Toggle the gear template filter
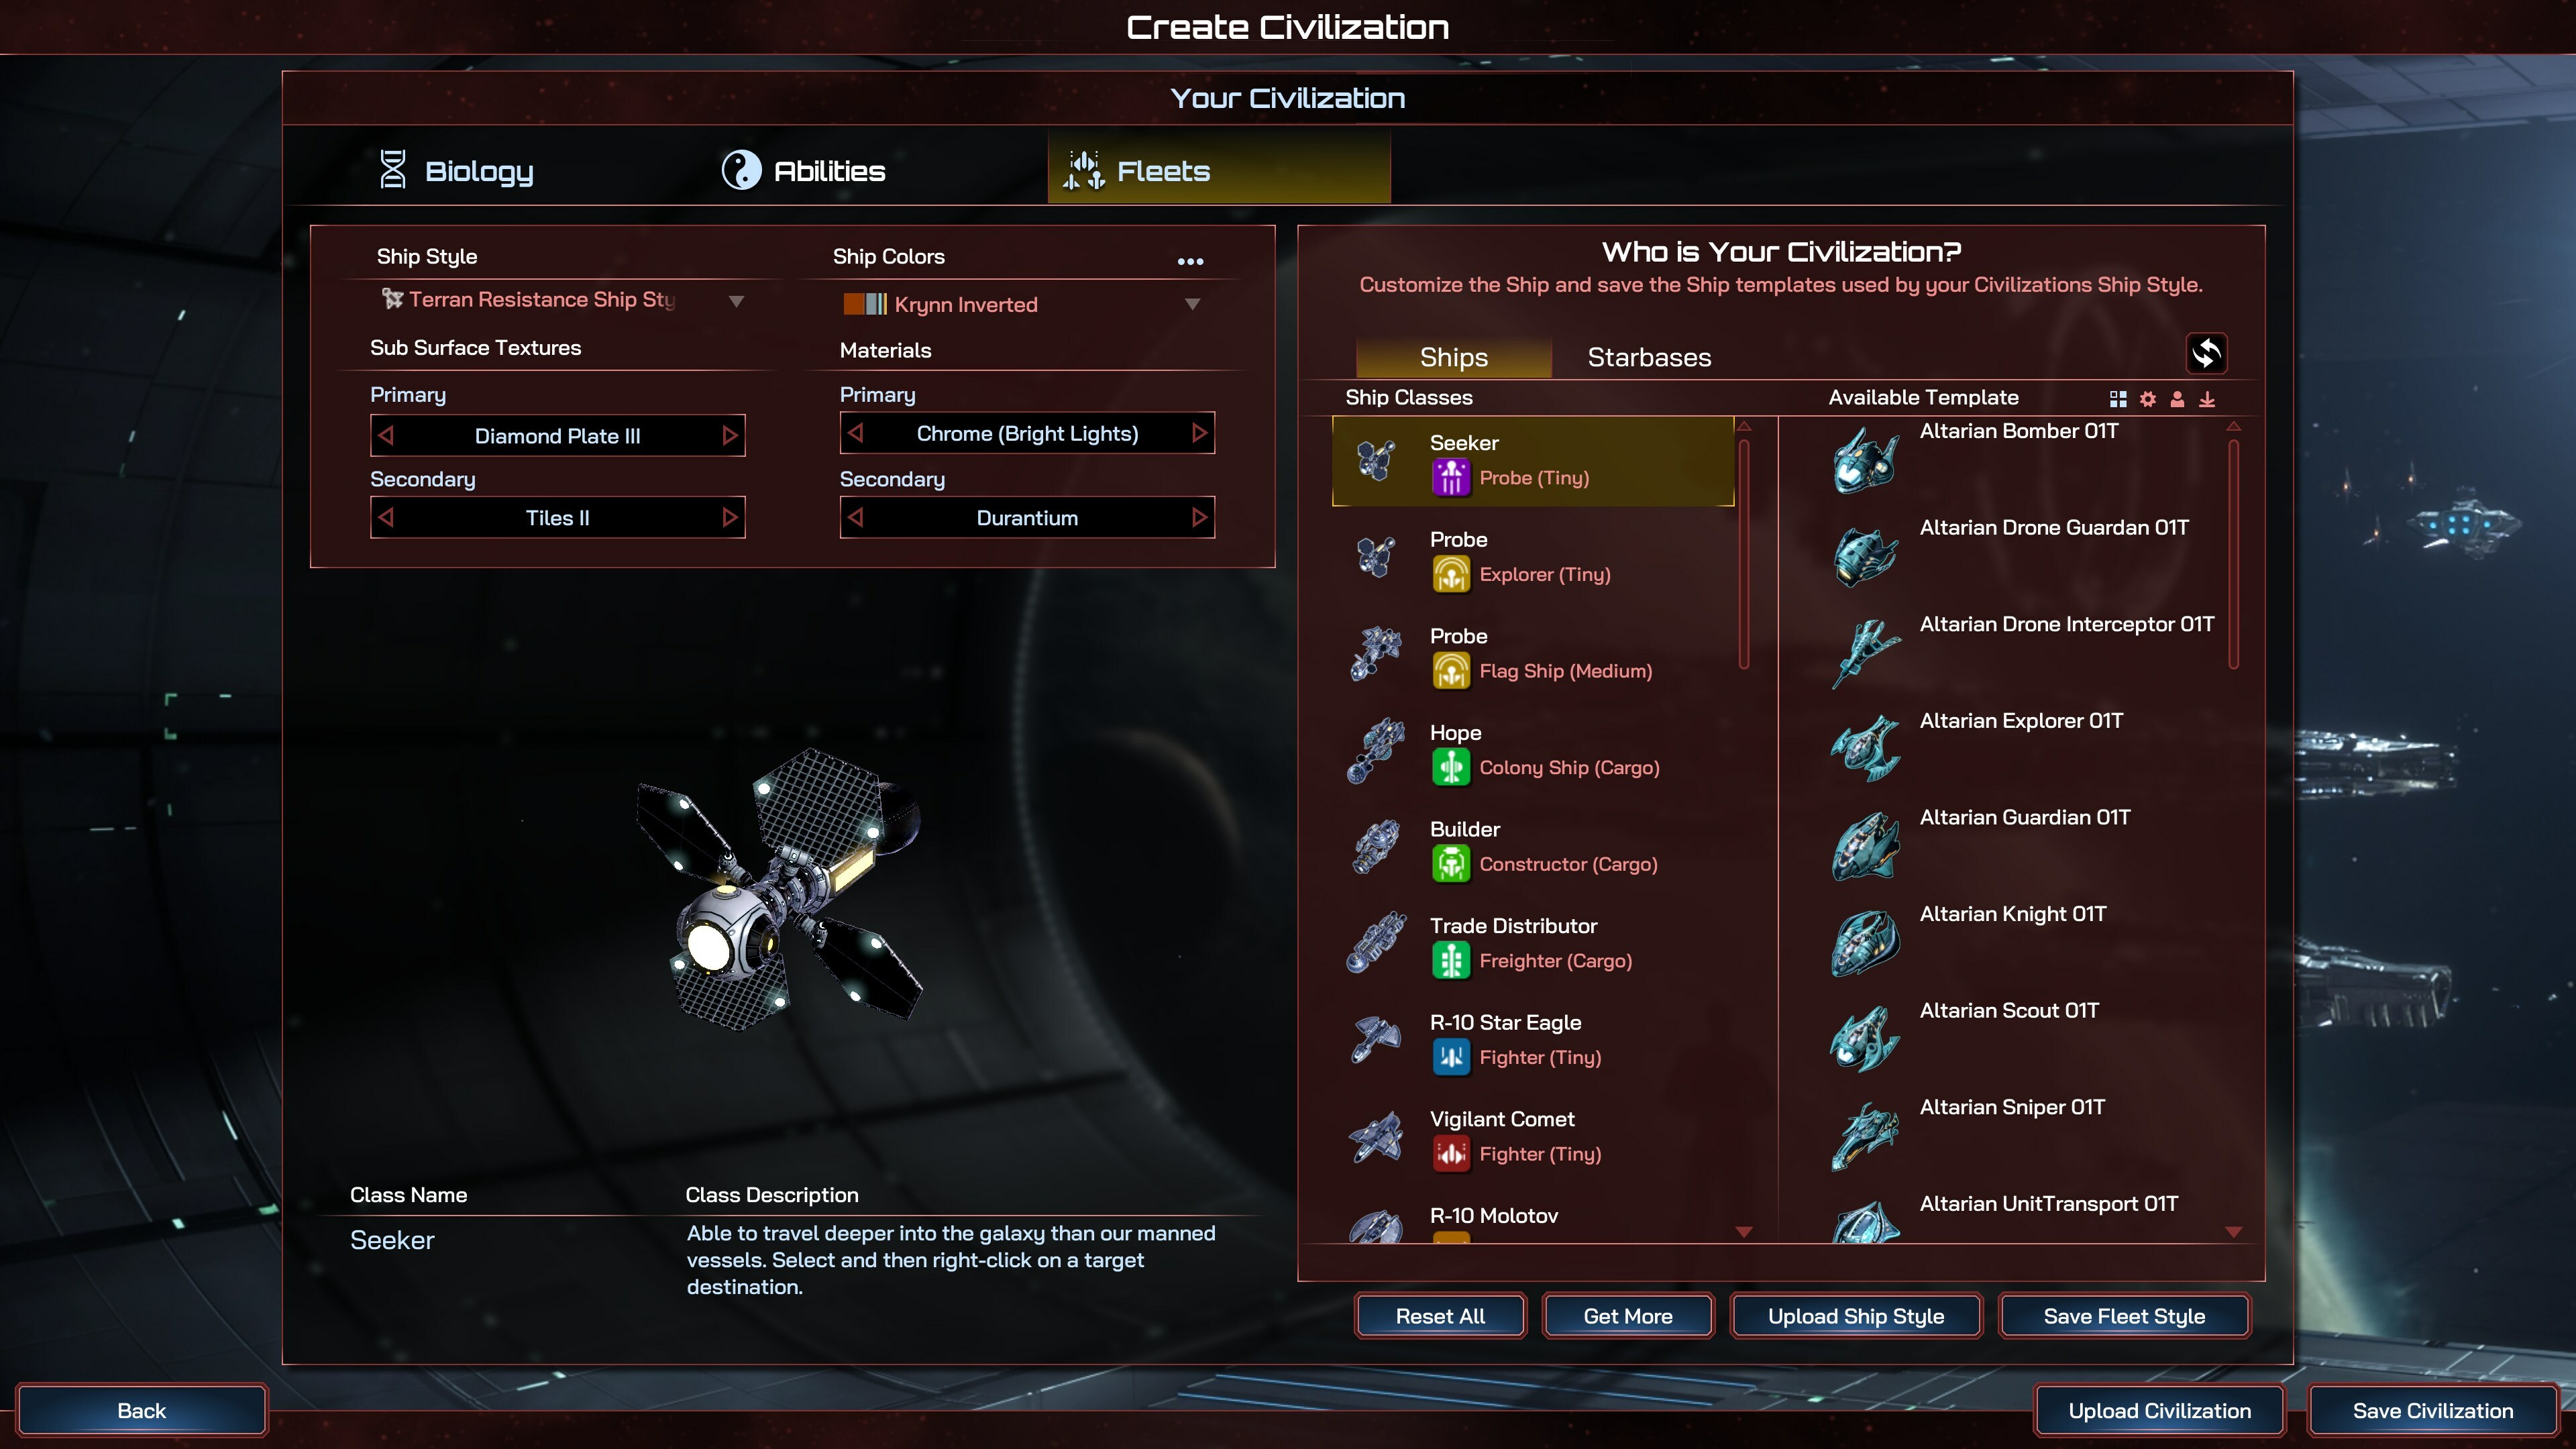Screen dimensions: 2576x1449 (x=2148, y=399)
